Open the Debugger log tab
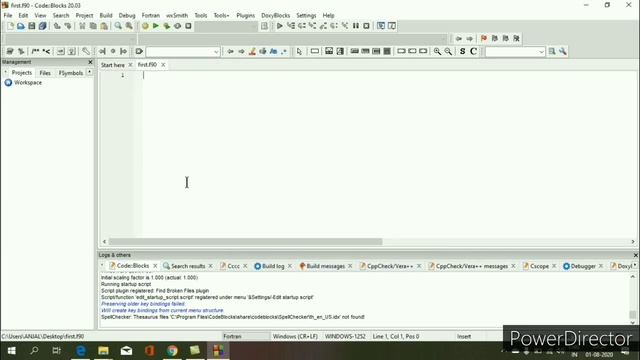This screenshot has height=360, width=640. [x=583, y=266]
